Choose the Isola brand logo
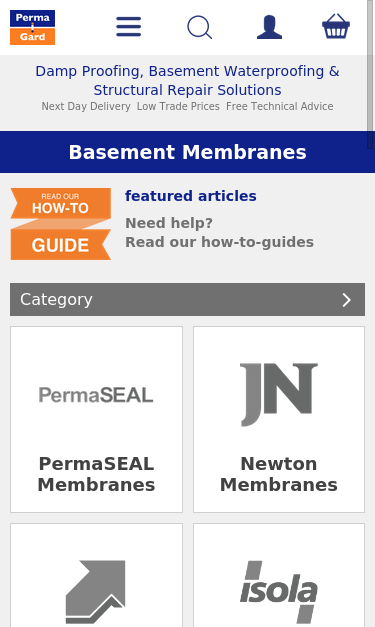The height and width of the screenshot is (627, 375). click(279, 592)
